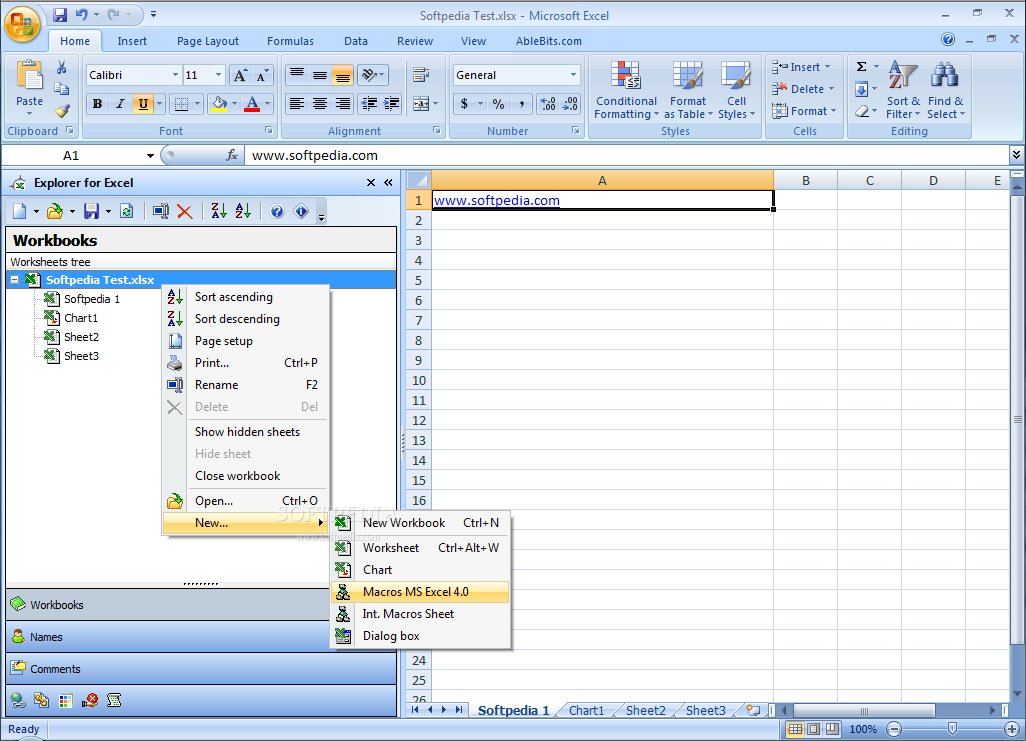Toggle Underline formatting

pyautogui.click(x=143, y=104)
